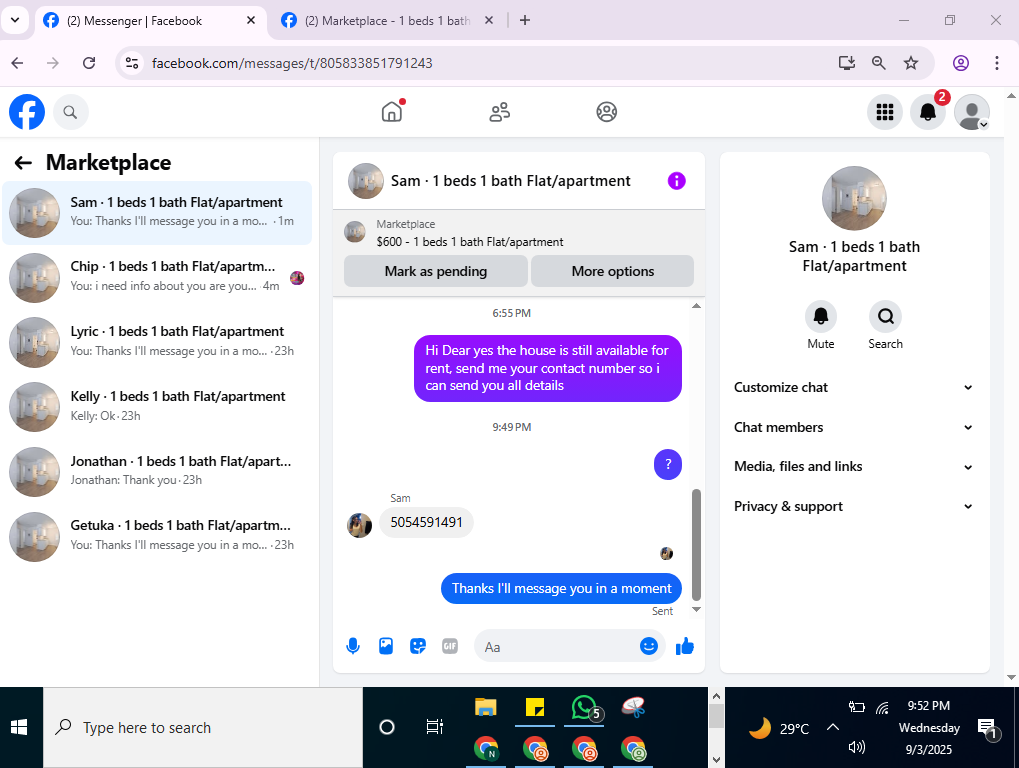Open the emoji picker smiley
The width and height of the screenshot is (1019, 768).
pos(649,646)
